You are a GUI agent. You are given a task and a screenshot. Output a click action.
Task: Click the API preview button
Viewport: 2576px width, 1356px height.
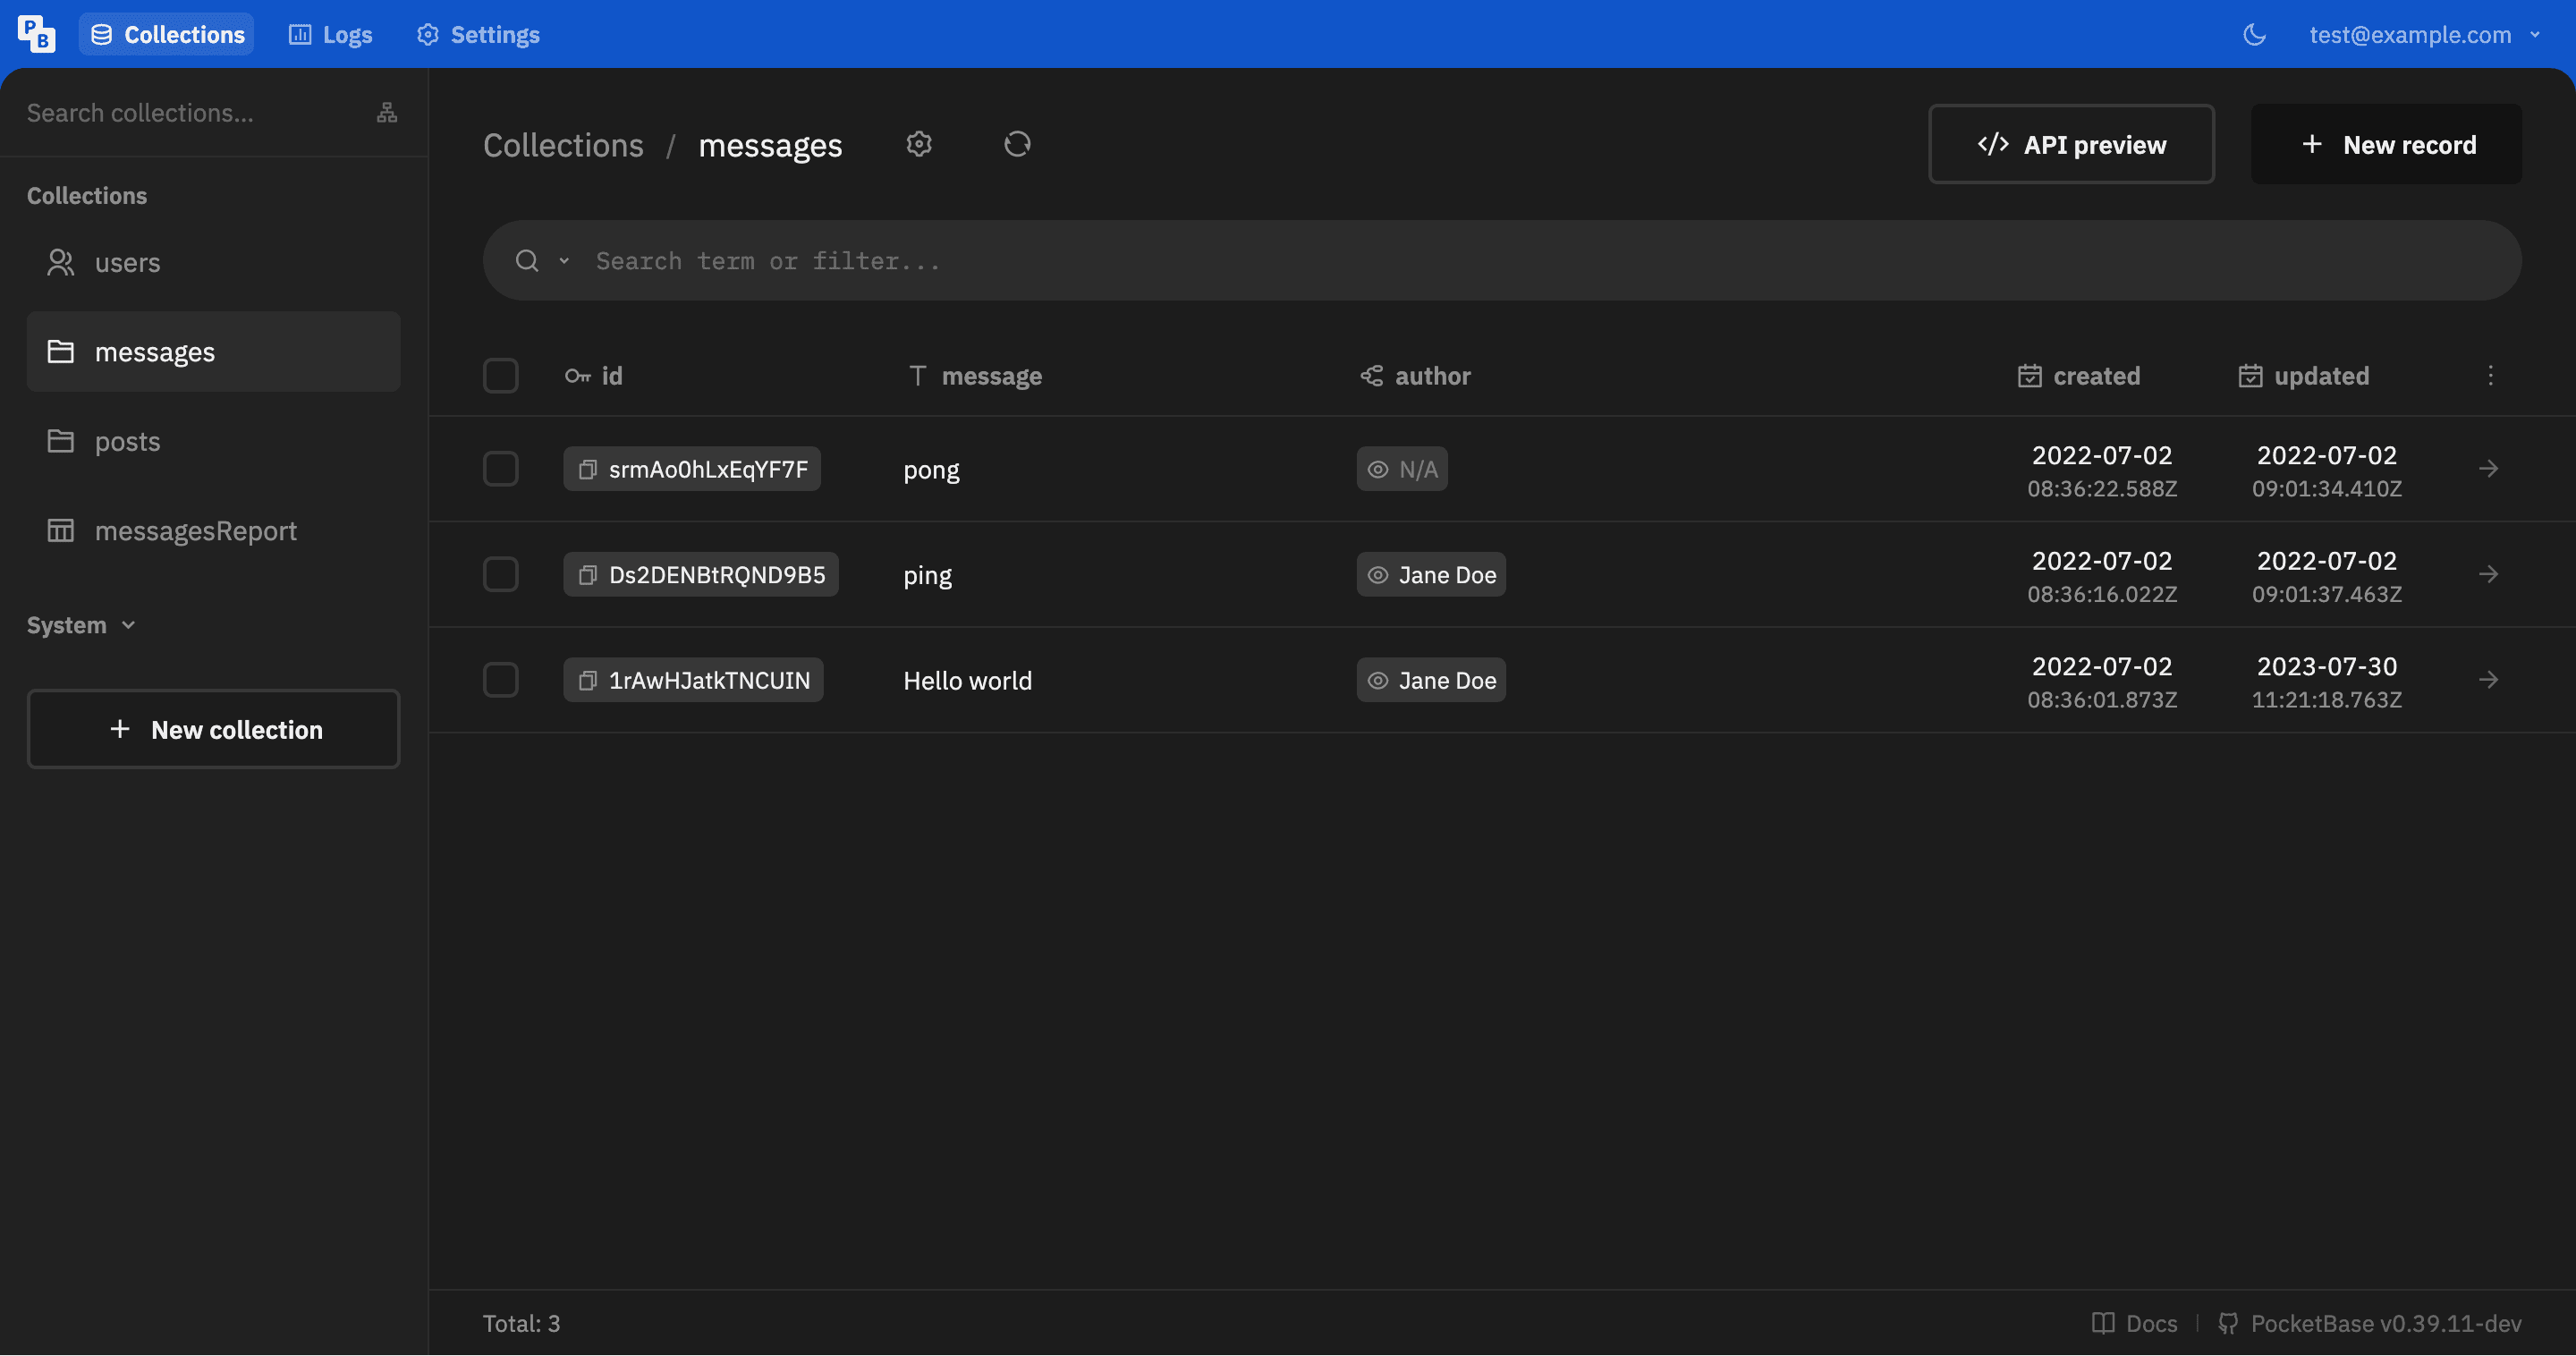[2071, 144]
